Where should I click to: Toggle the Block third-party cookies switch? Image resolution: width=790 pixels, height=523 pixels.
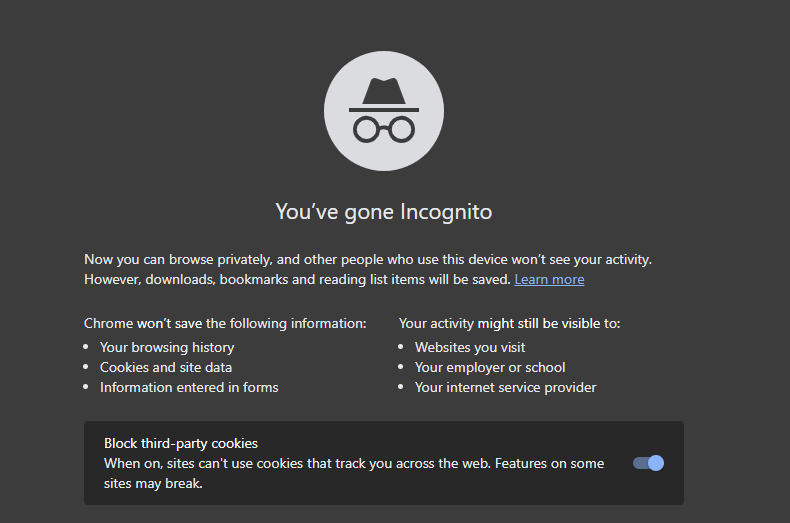[648, 463]
